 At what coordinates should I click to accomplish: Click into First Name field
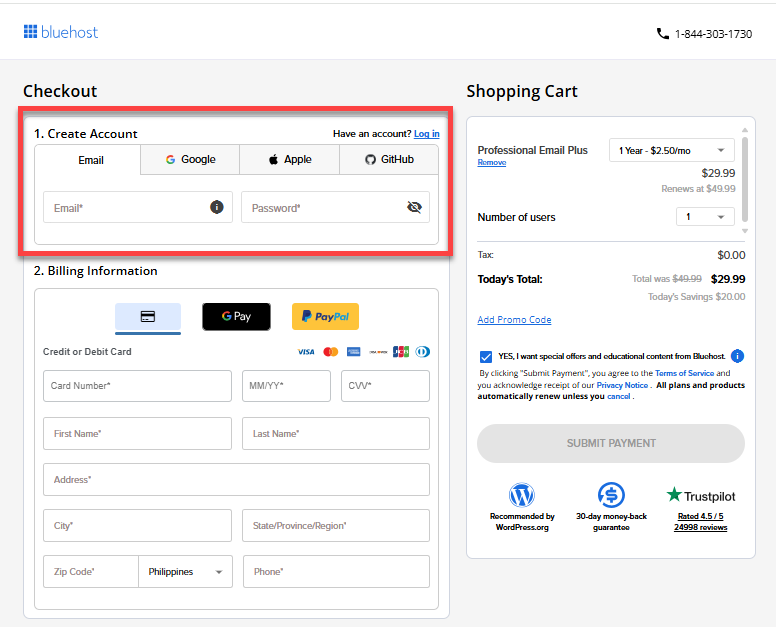[138, 434]
